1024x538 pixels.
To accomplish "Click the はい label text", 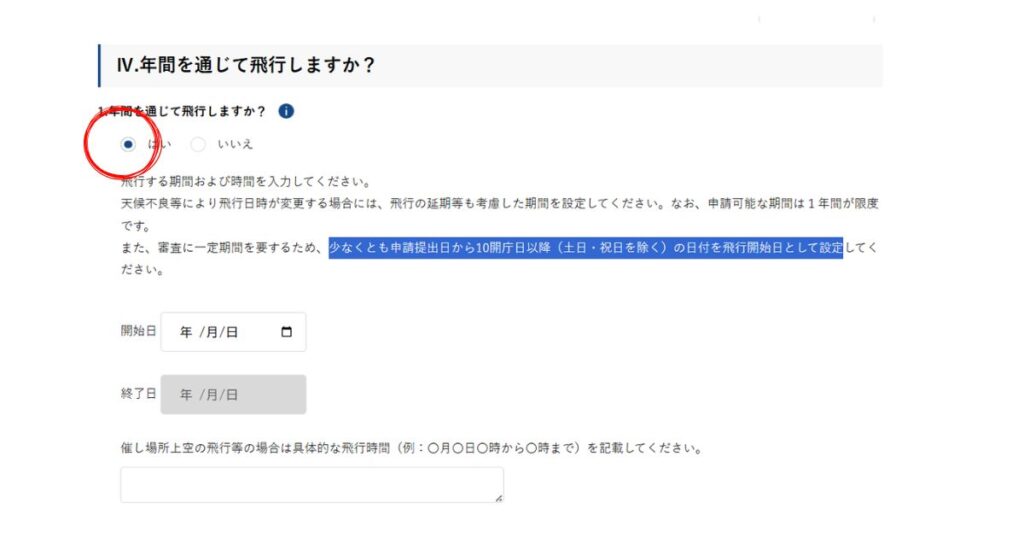I will point(159,144).
